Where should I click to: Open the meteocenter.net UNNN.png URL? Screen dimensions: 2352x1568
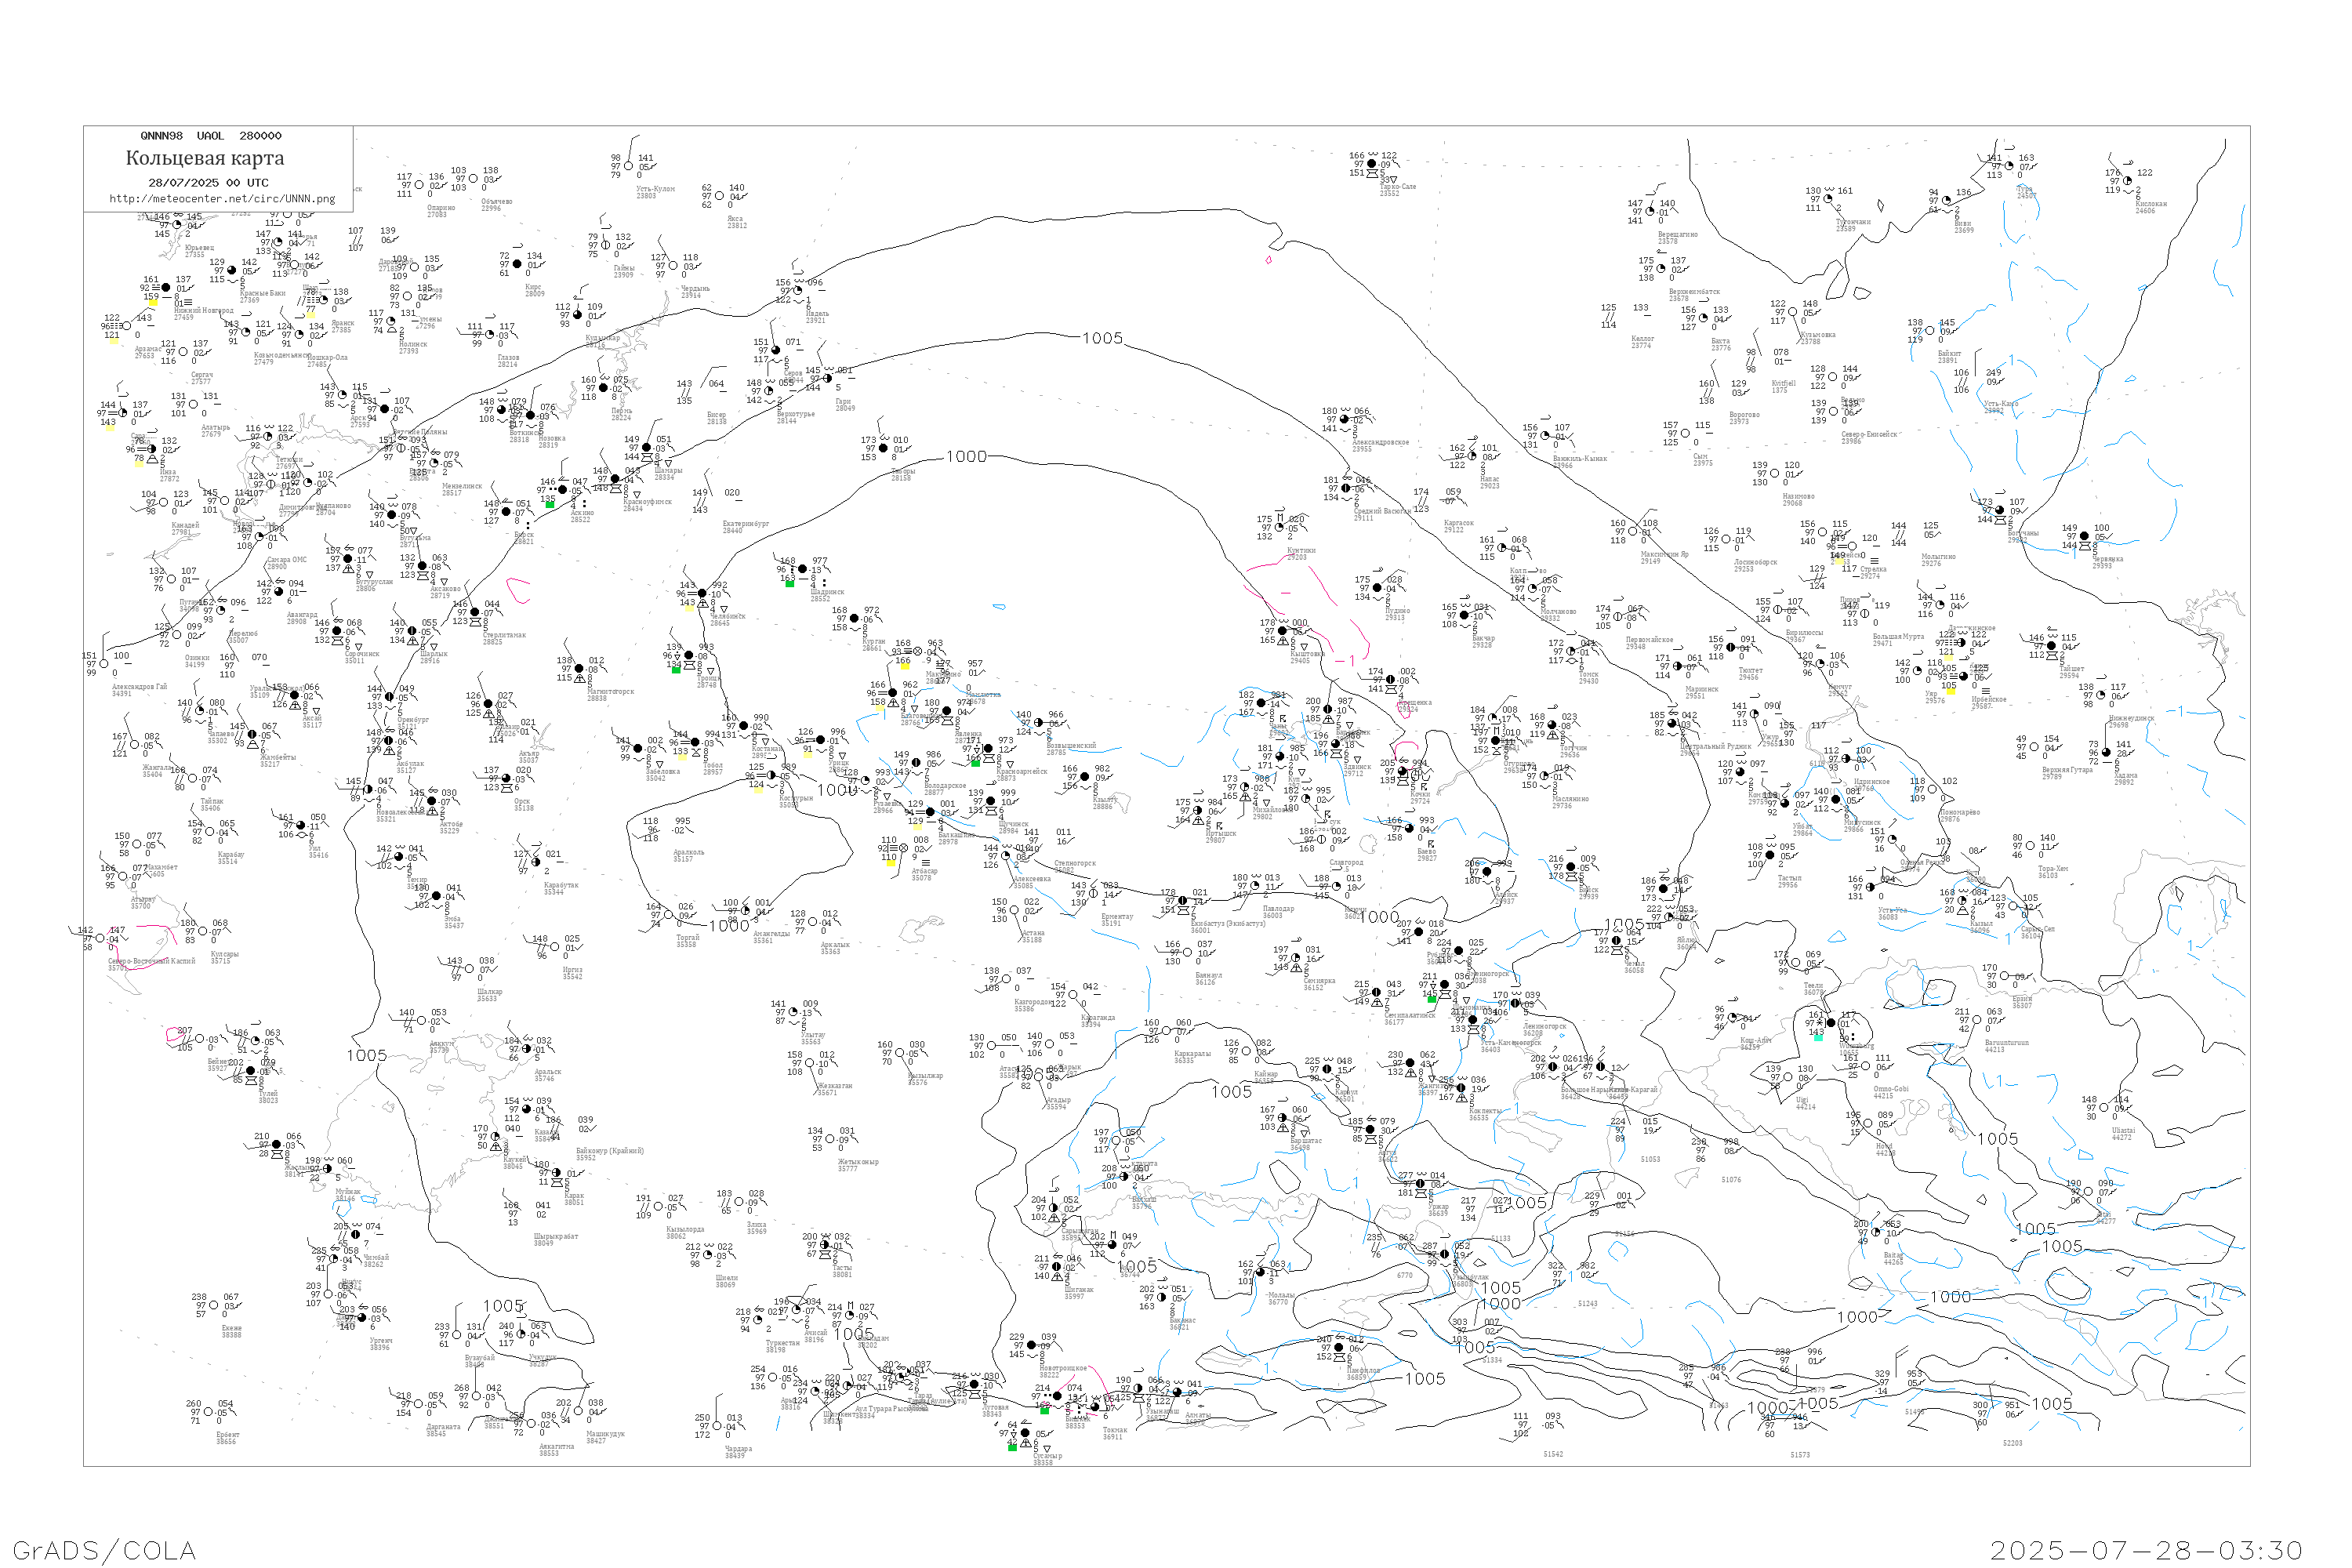coord(222,199)
